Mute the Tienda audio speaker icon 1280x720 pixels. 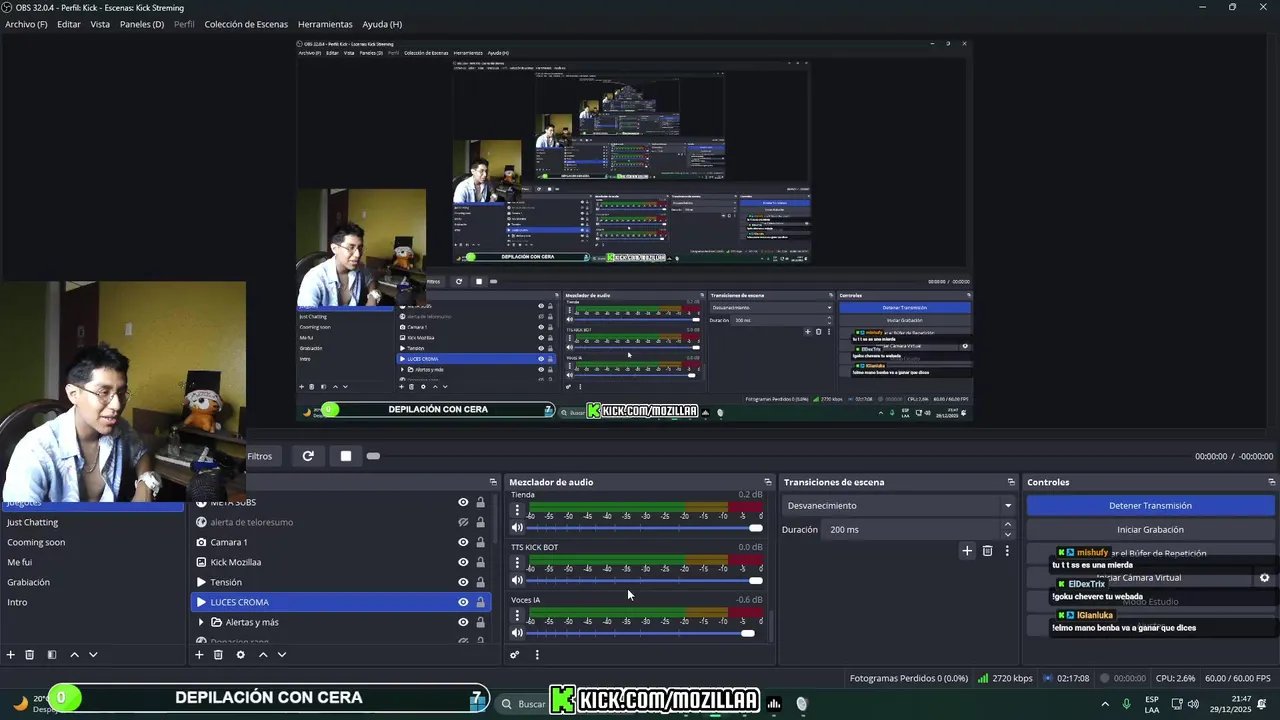click(517, 528)
